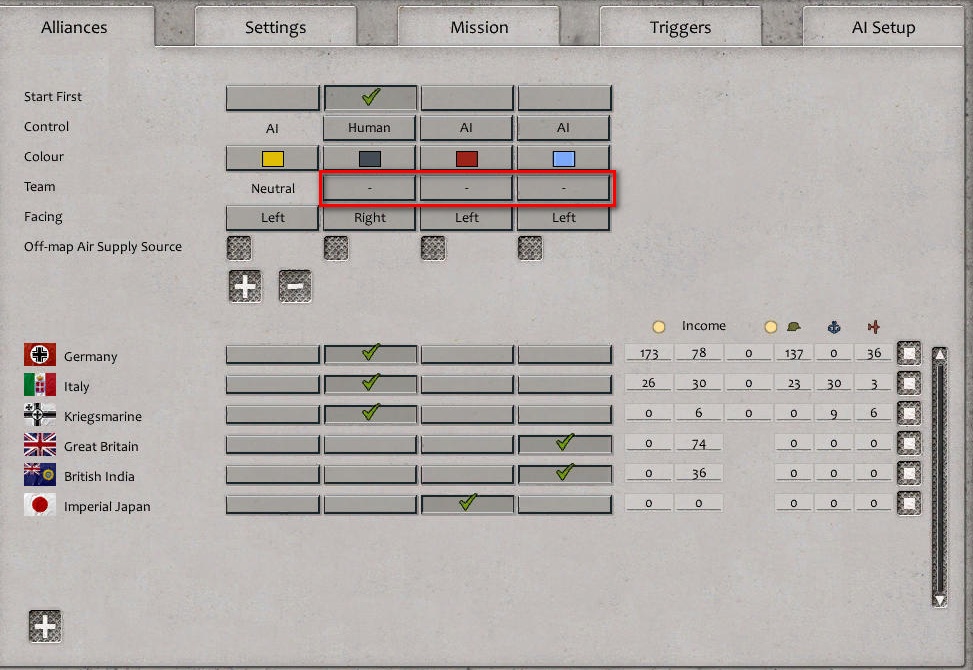Change the light blue alliance colour swatch

coord(564,158)
